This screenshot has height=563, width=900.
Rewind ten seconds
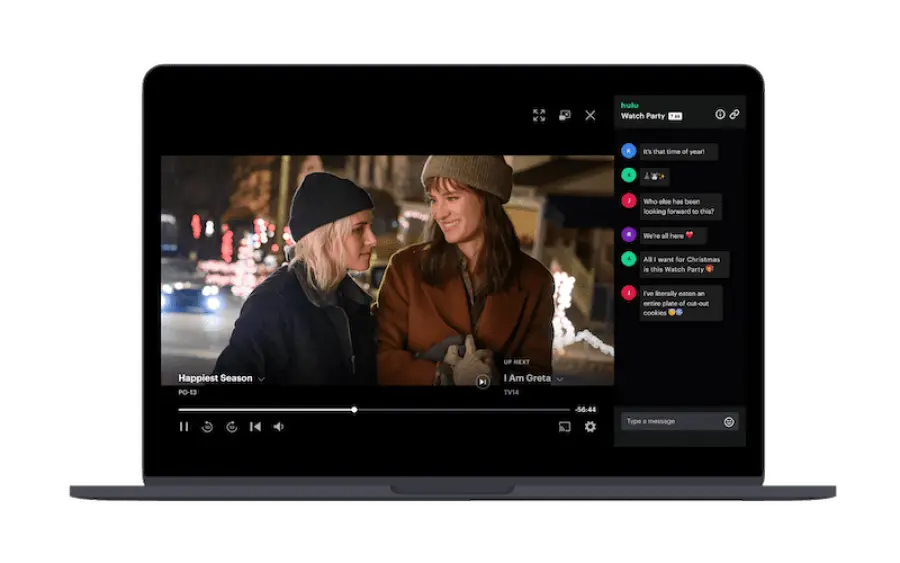207,426
